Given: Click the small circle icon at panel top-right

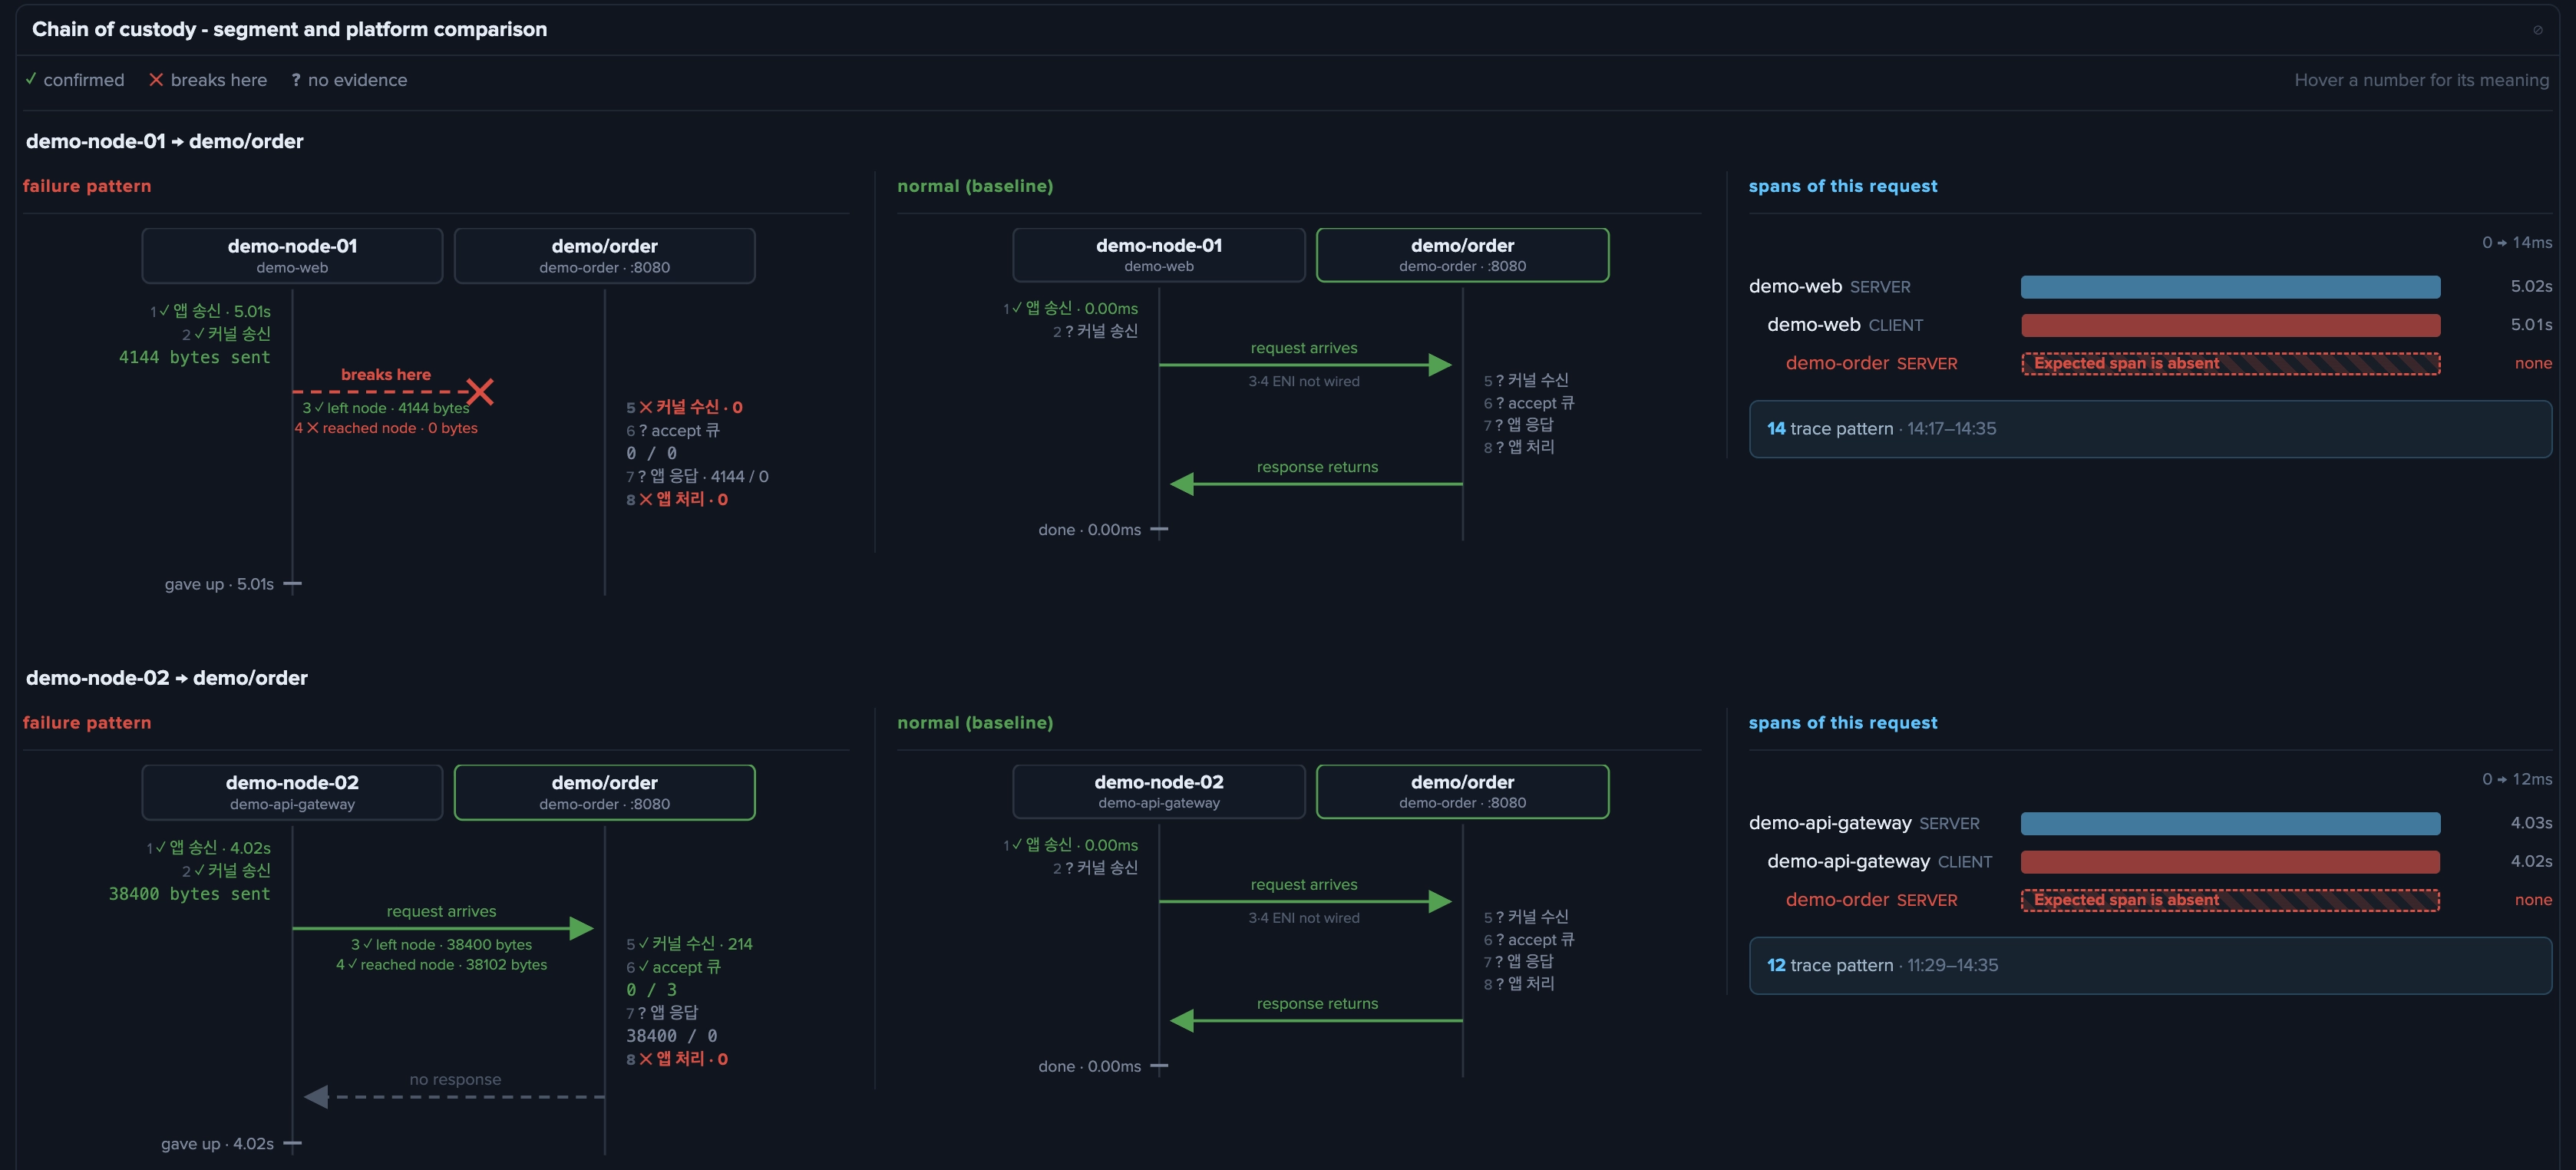Looking at the screenshot, I should (x=2537, y=30).
